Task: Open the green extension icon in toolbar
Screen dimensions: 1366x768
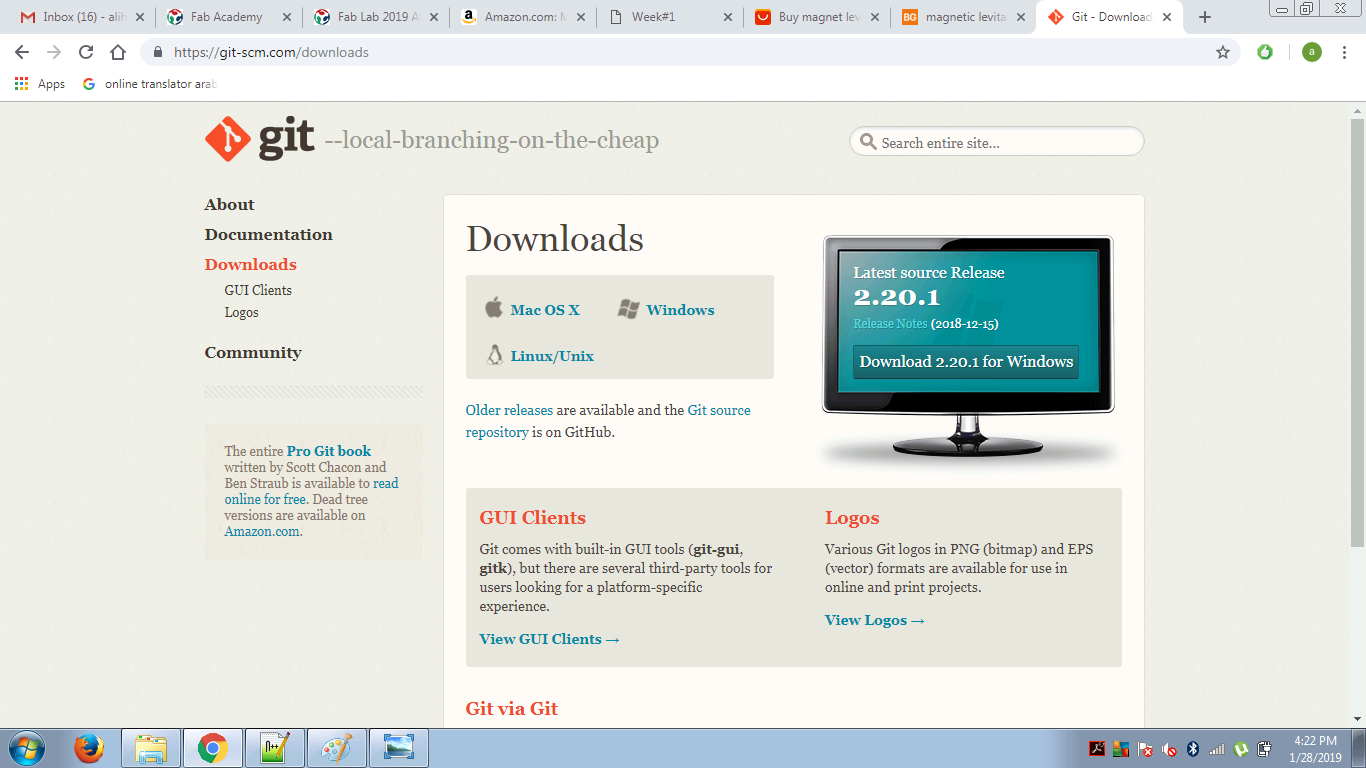Action: [x=1265, y=52]
